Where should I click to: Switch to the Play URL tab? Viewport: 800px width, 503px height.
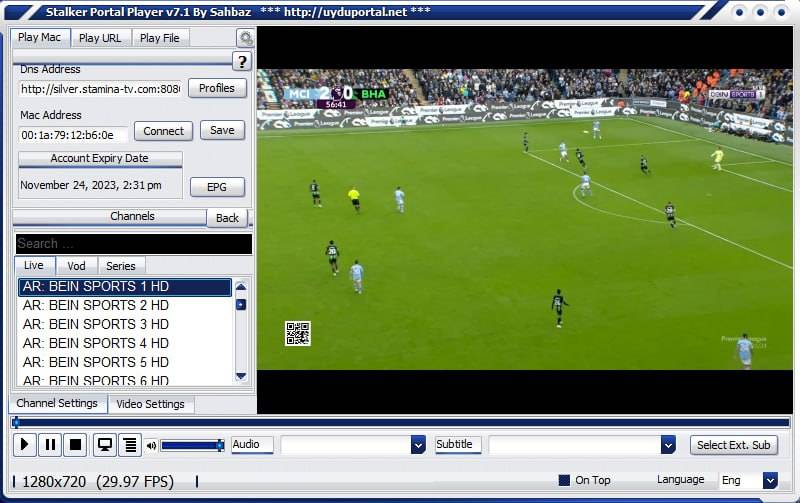100,38
